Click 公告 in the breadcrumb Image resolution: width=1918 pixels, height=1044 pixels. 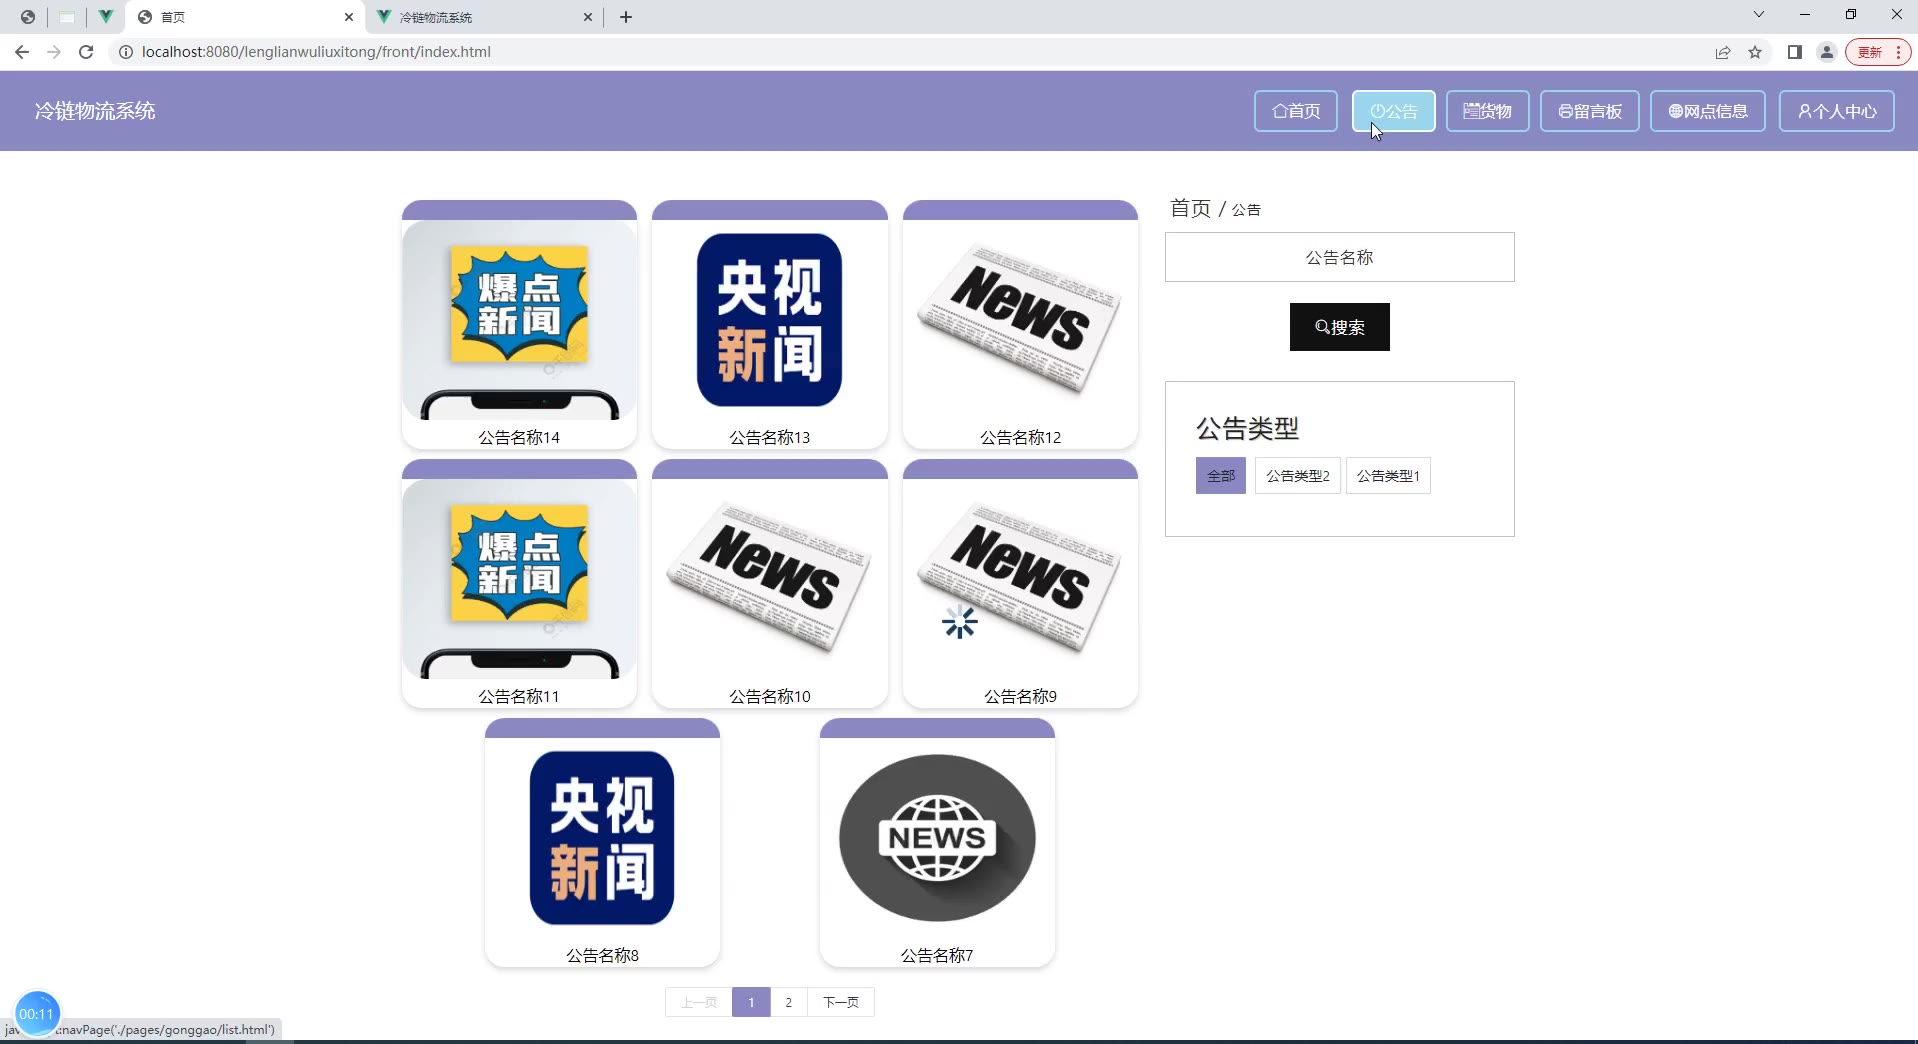click(1246, 210)
